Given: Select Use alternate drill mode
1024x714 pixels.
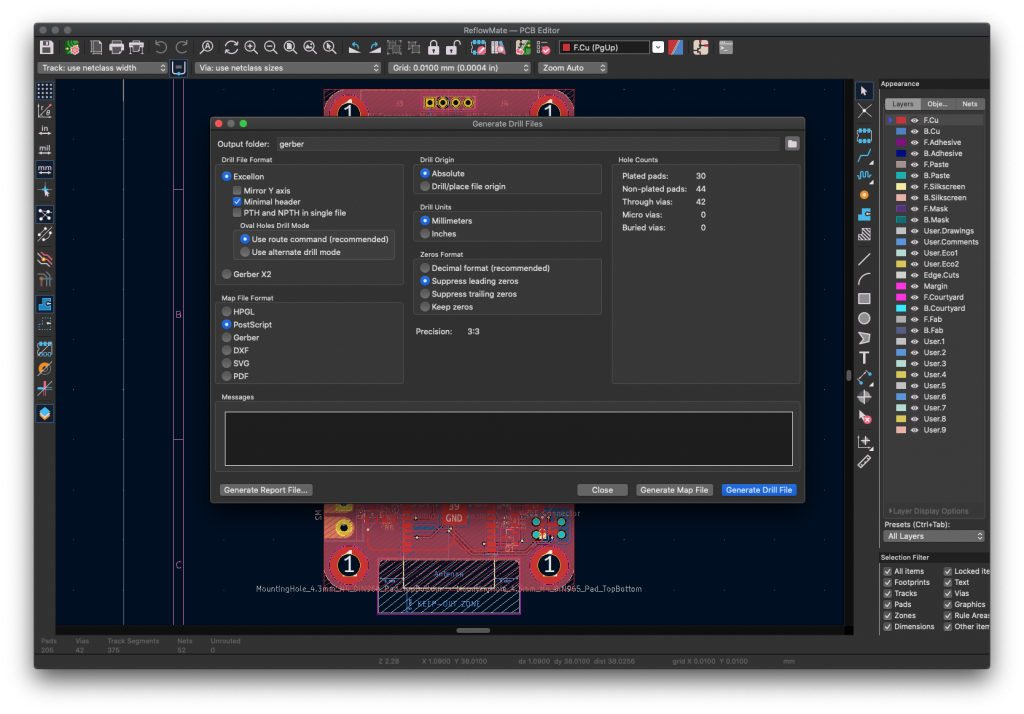Looking at the screenshot, I should [245, 252].
